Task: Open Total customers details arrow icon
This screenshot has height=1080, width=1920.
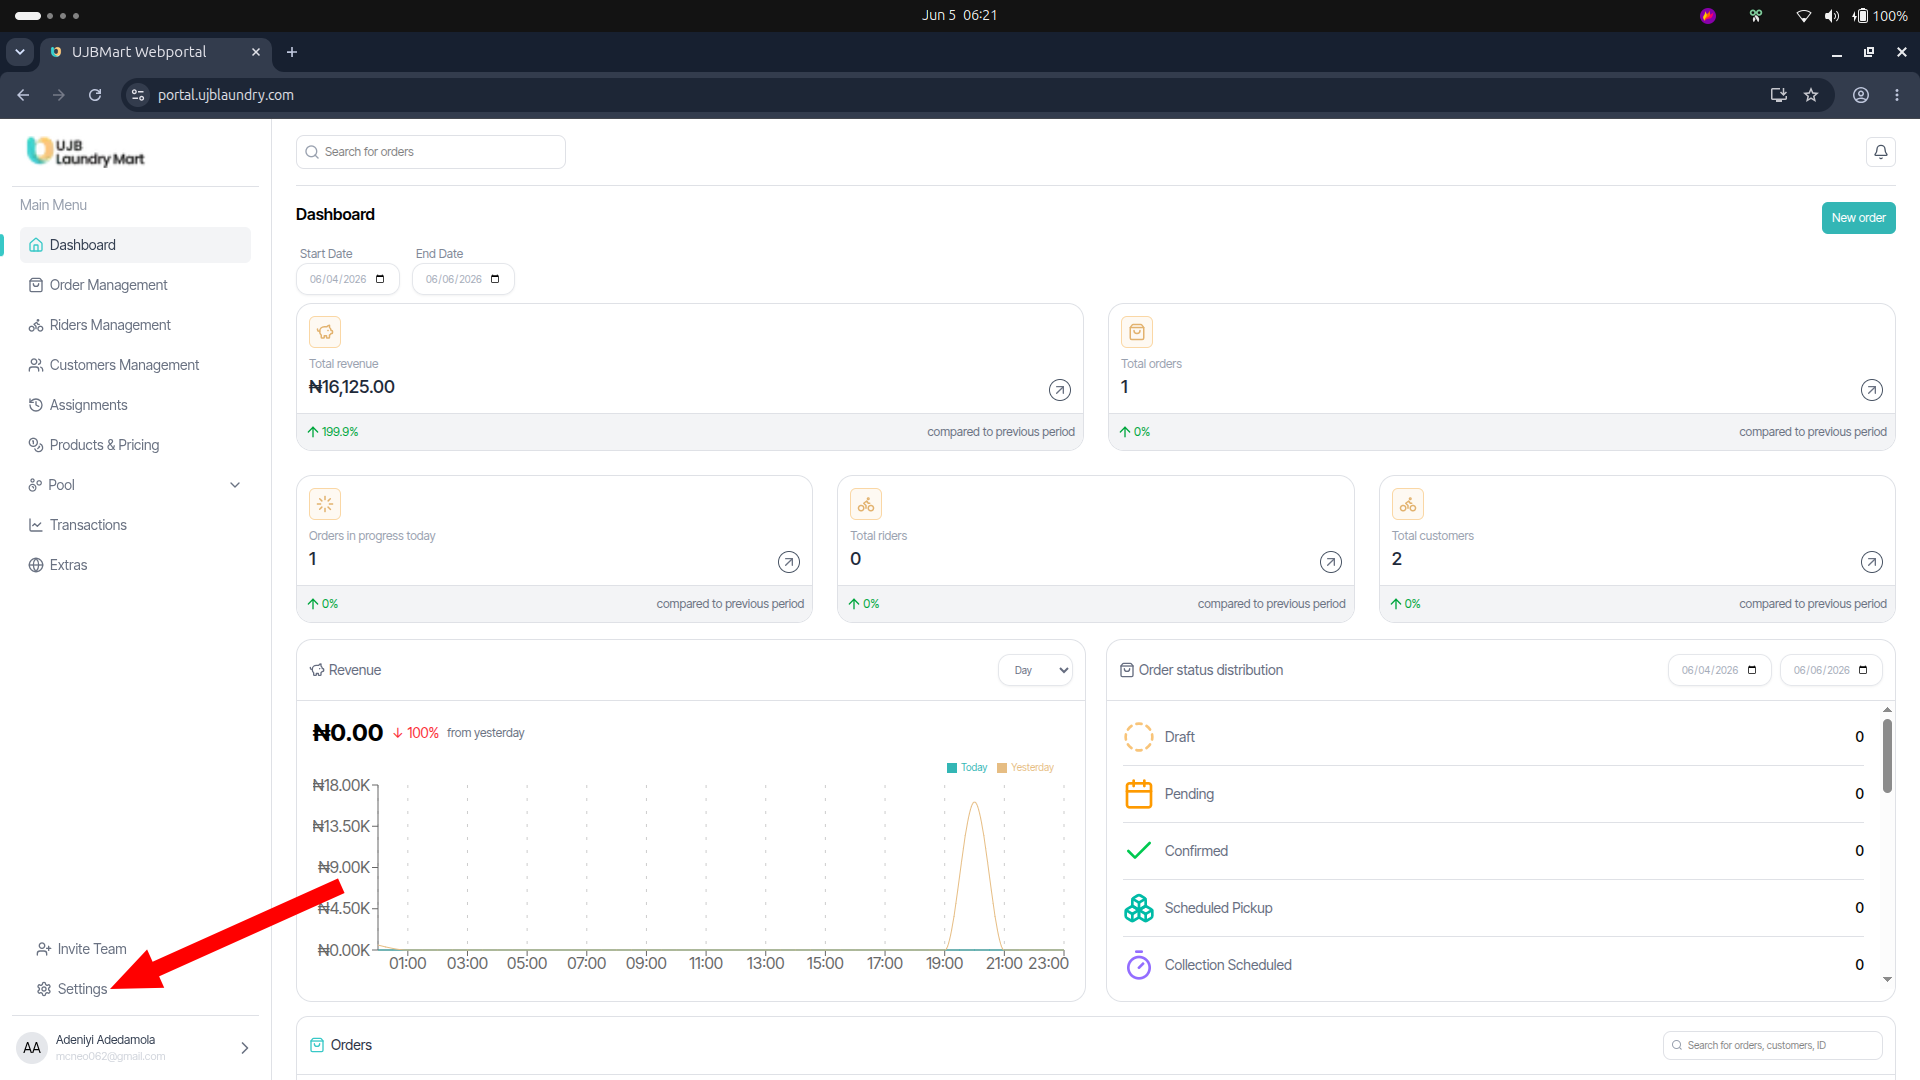Action: tap(1871, 562)
